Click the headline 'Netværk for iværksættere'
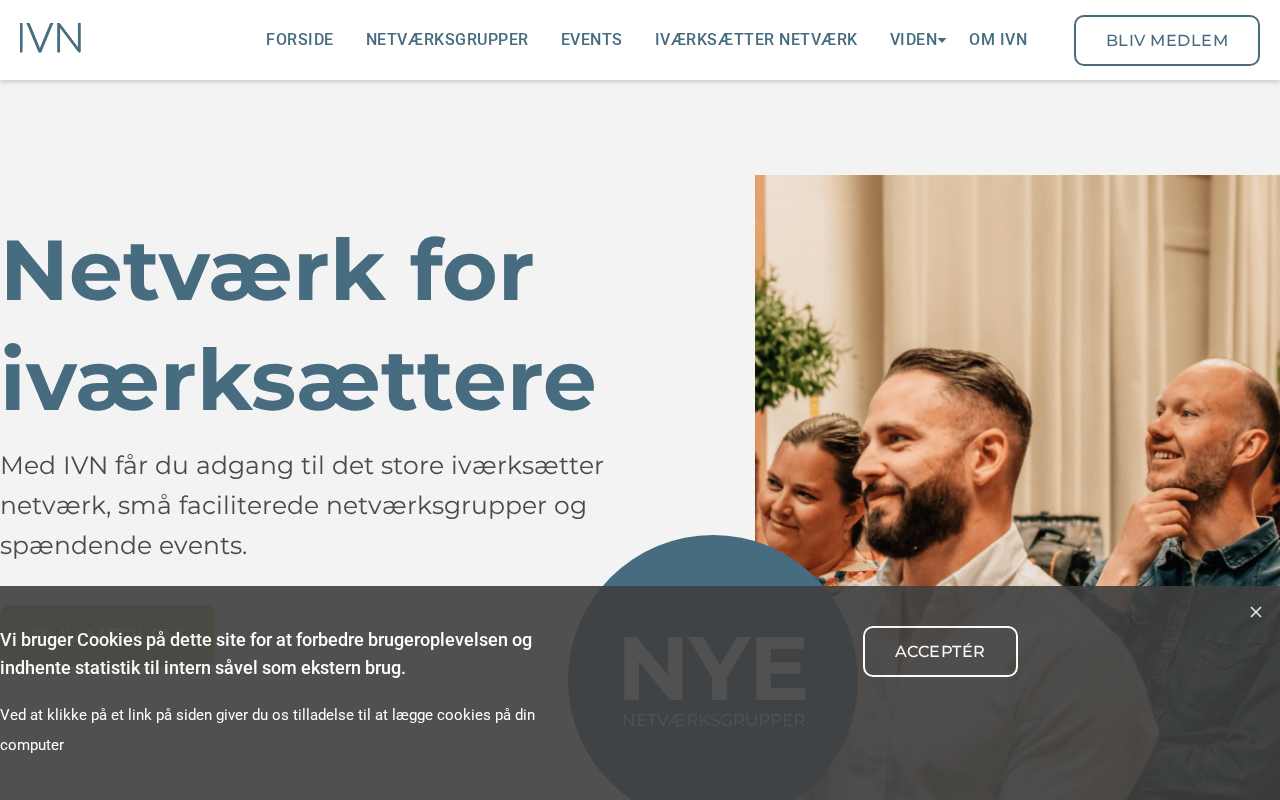 coord(298,325)
